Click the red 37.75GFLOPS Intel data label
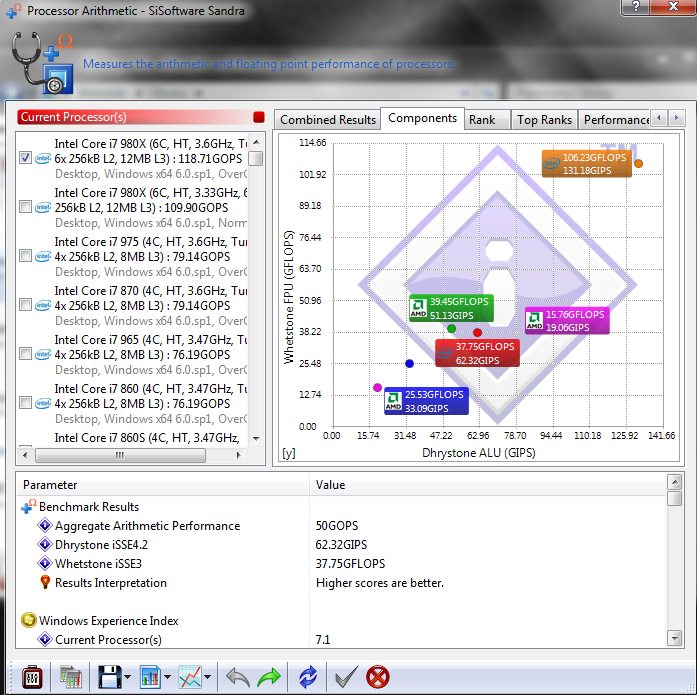The width and height of the screenshot is (697, 695). (x=477, y=353)
